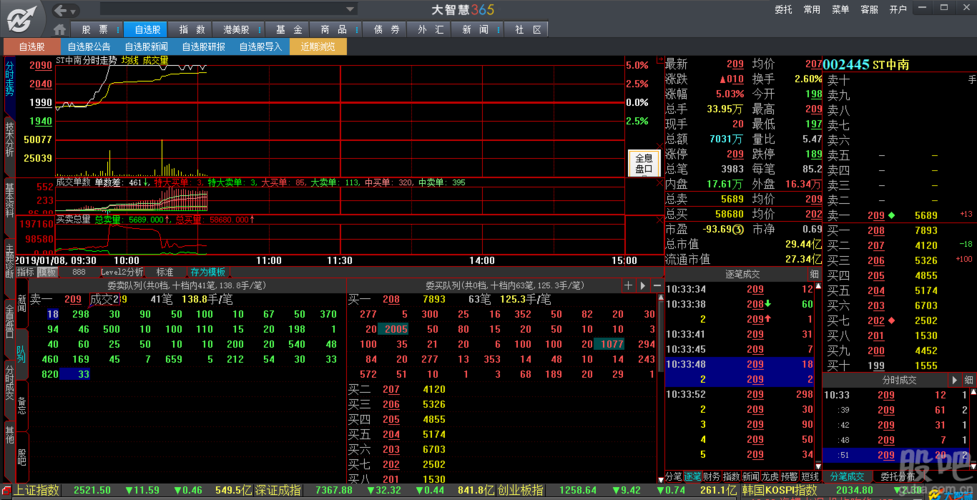Click the 创业板指 status bar entry
Image resolution: width=977 pixels, height=500 pixels.
click(x=520, y=490)
